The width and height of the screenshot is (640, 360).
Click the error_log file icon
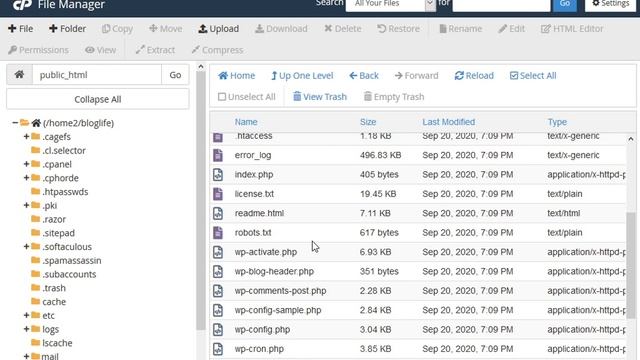point(218,155)
